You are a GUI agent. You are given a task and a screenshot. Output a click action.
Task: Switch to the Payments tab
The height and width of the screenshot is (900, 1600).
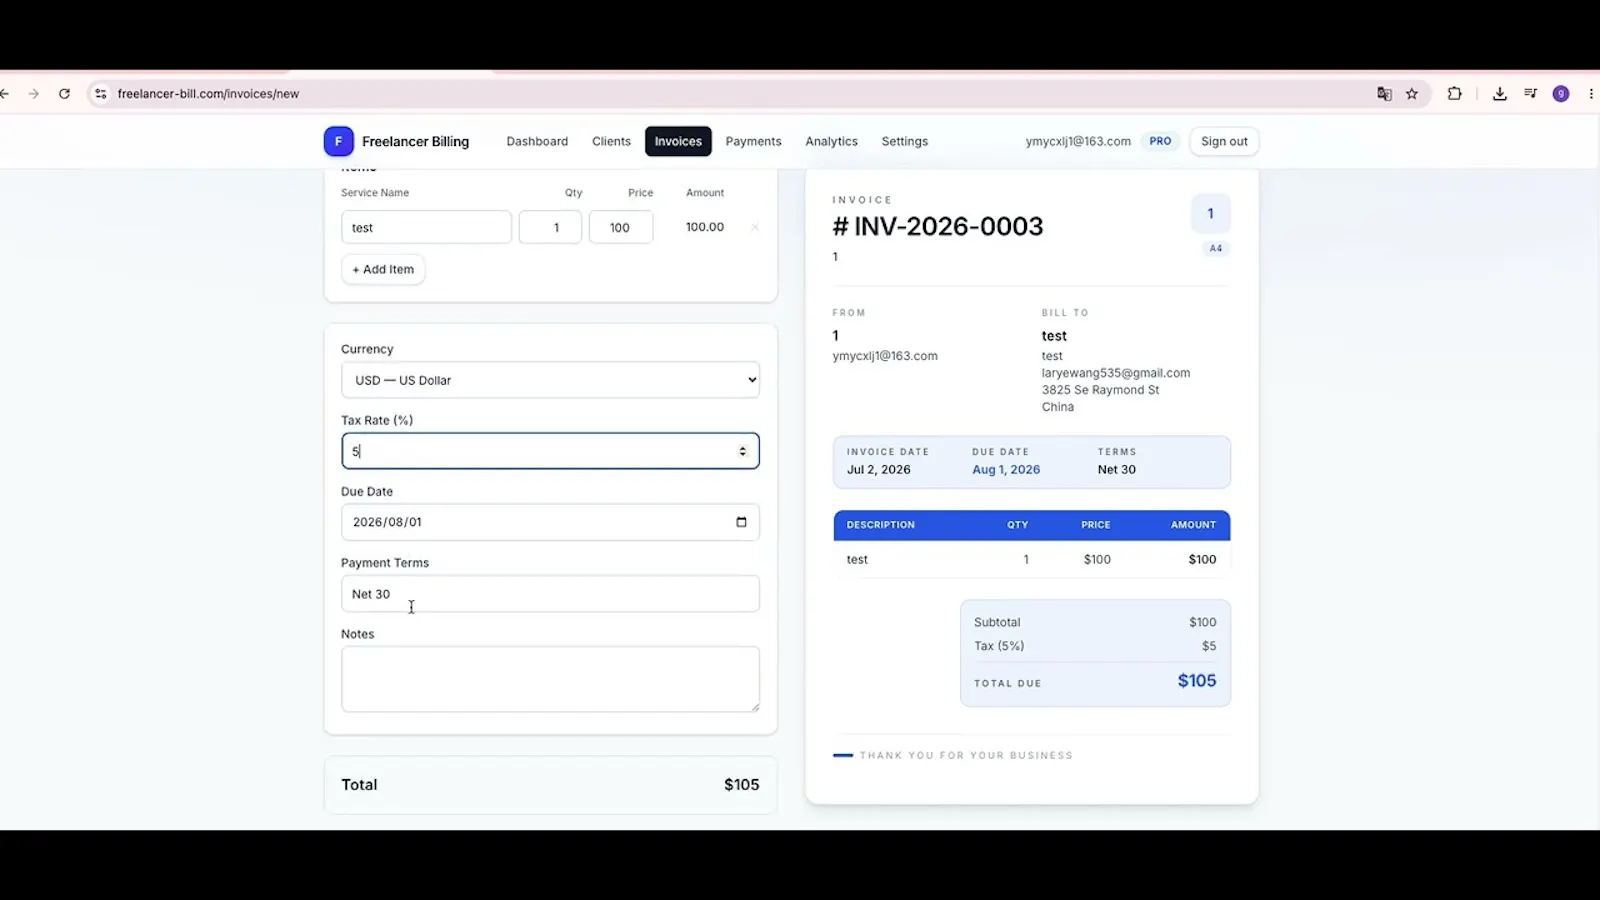[753, 141]
